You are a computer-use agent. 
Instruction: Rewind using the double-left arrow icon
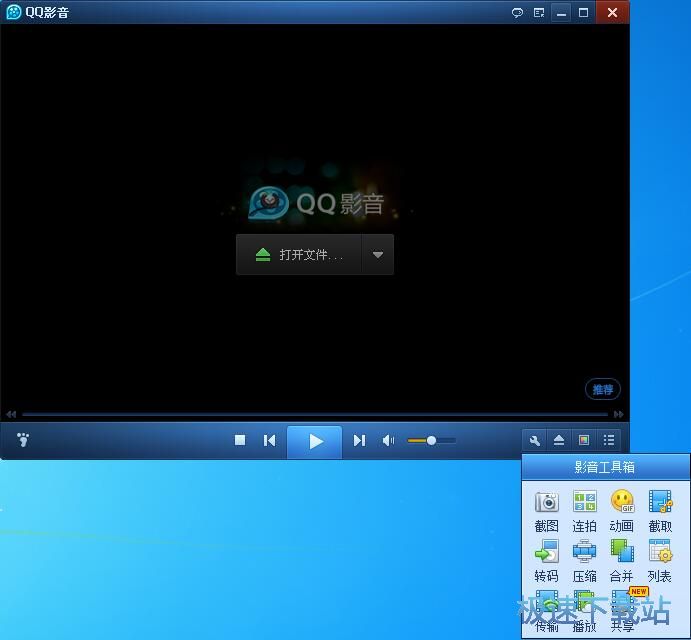pyautogui.click(x=11, y=414)
